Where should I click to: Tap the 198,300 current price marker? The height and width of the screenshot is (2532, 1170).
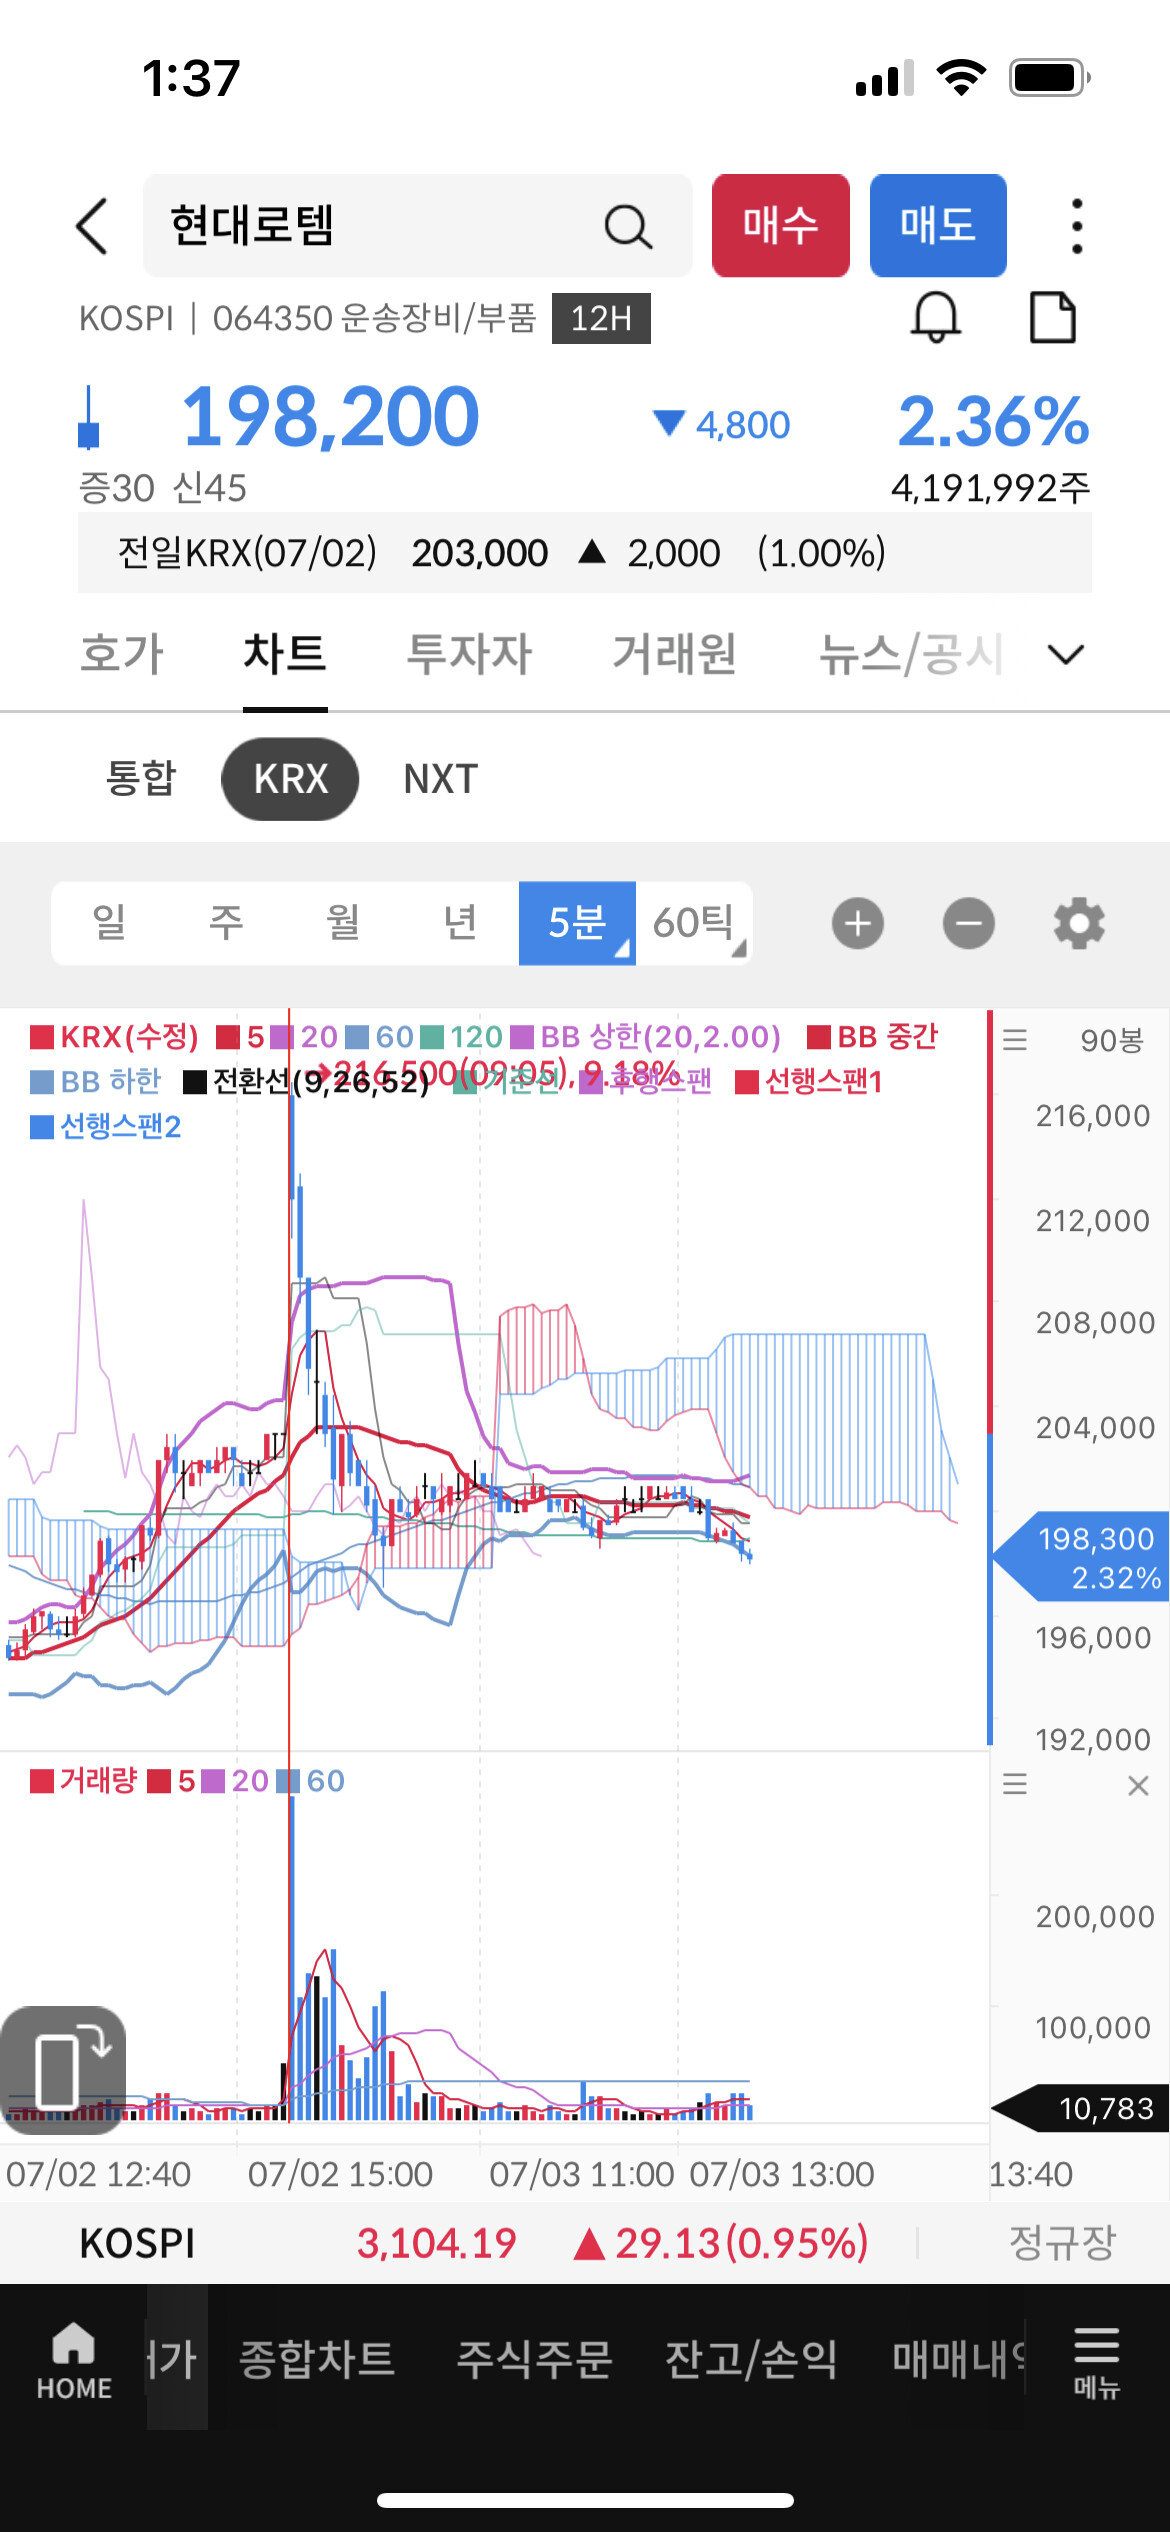[1082, 1557]
